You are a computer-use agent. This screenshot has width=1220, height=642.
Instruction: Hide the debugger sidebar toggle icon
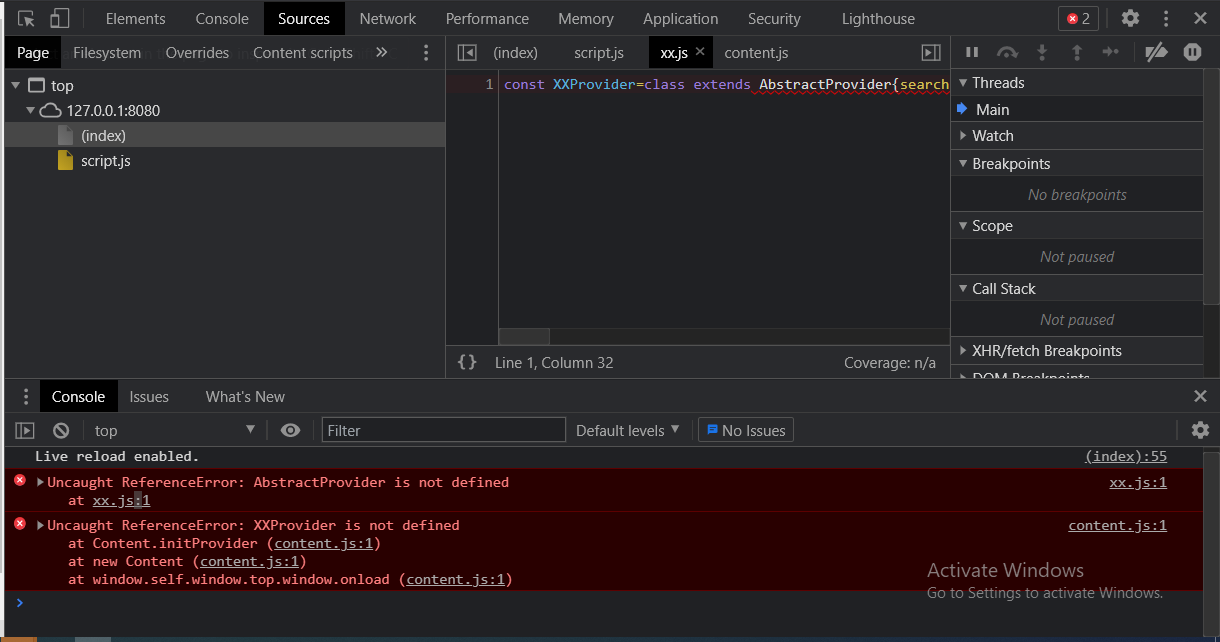tap(930, 52)
